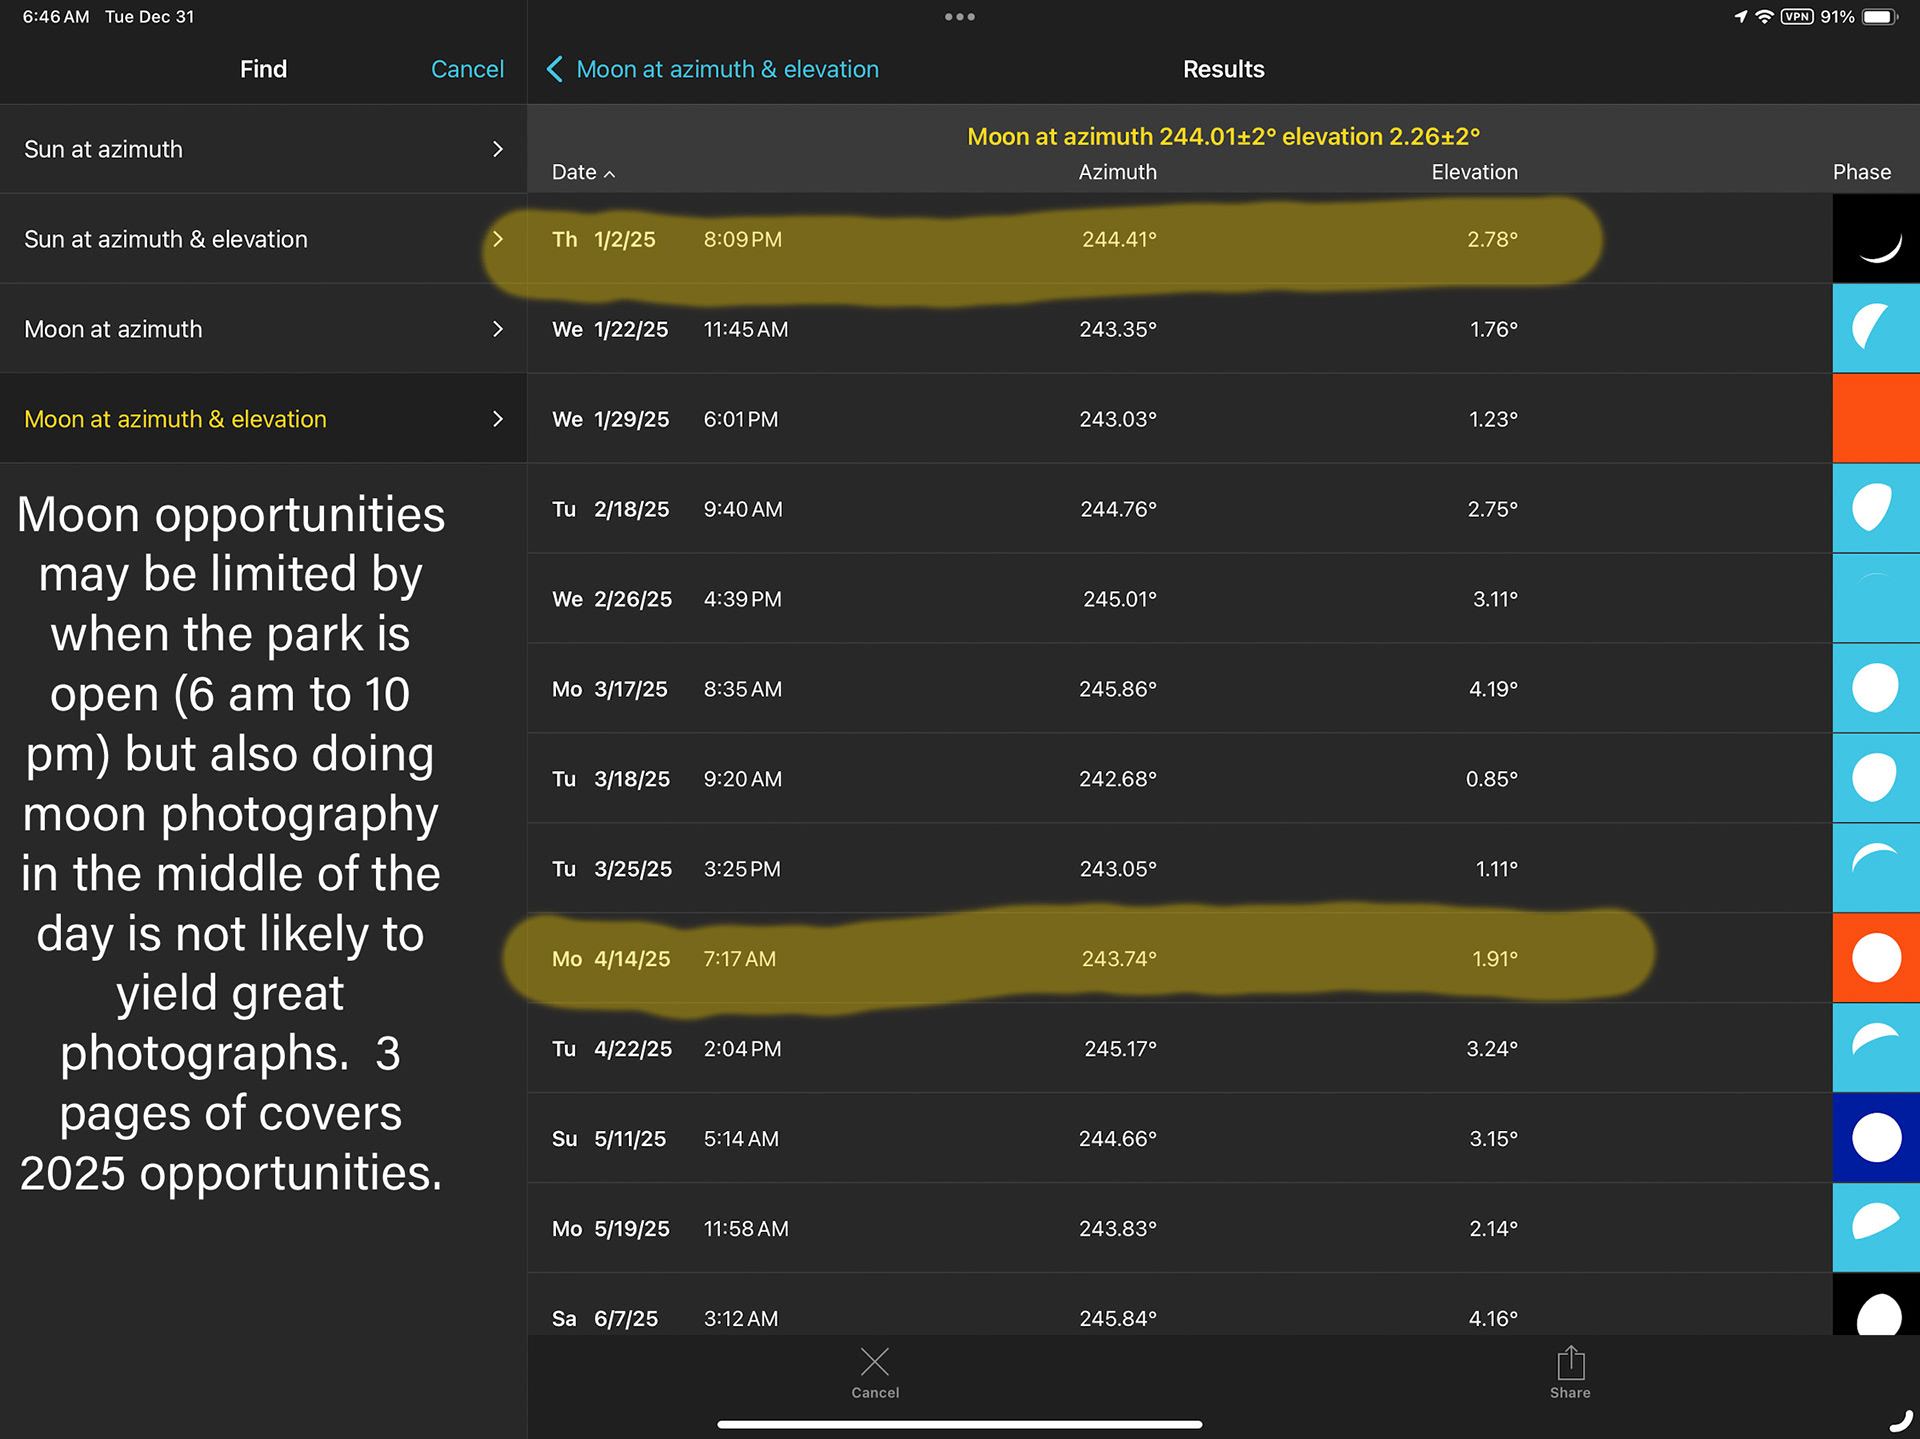Select Moon at azimuth & elevation item
Screen dimensions: 1920x1439
175,419
